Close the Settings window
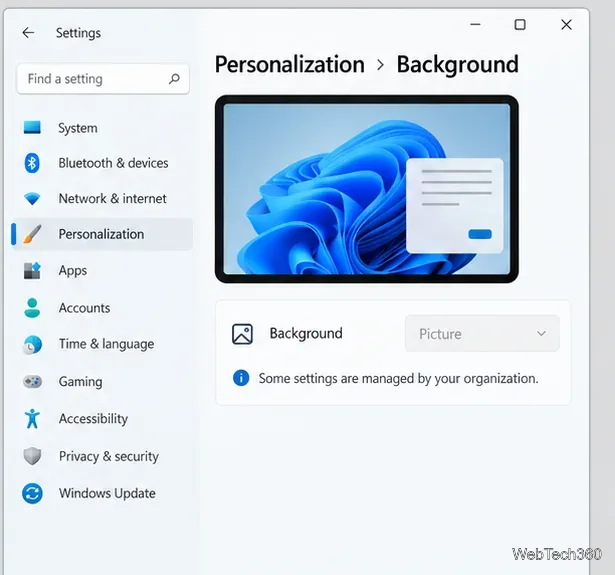 click(566, 25)
